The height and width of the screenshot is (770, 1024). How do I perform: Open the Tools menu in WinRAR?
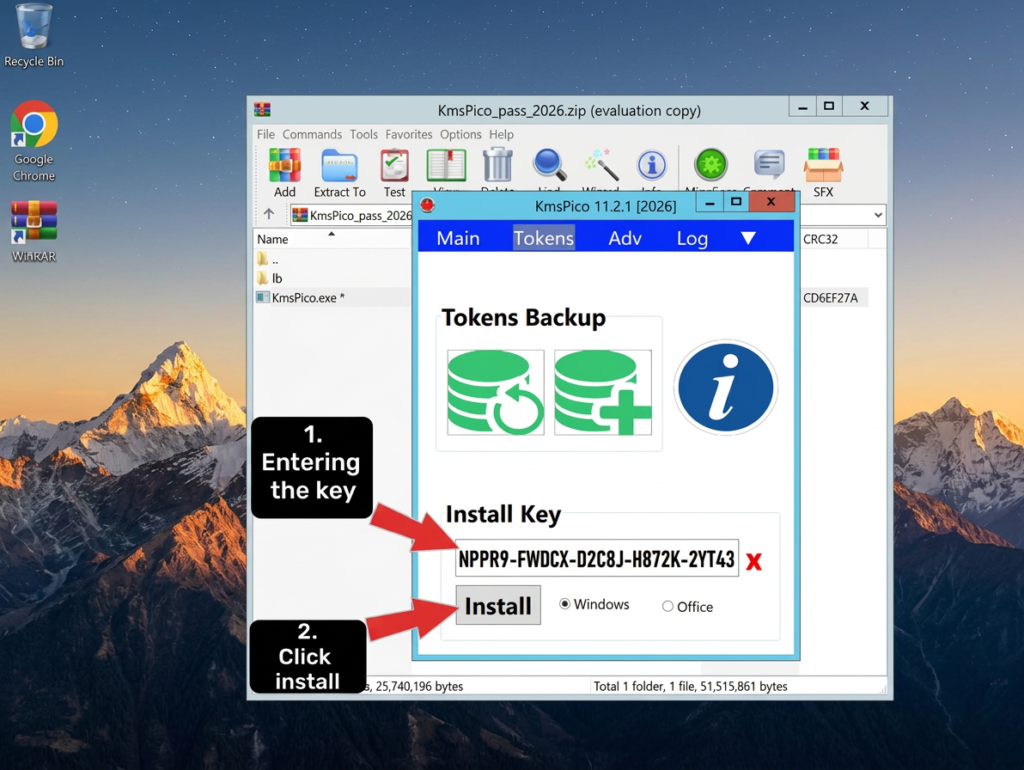[x=364, y=134]
